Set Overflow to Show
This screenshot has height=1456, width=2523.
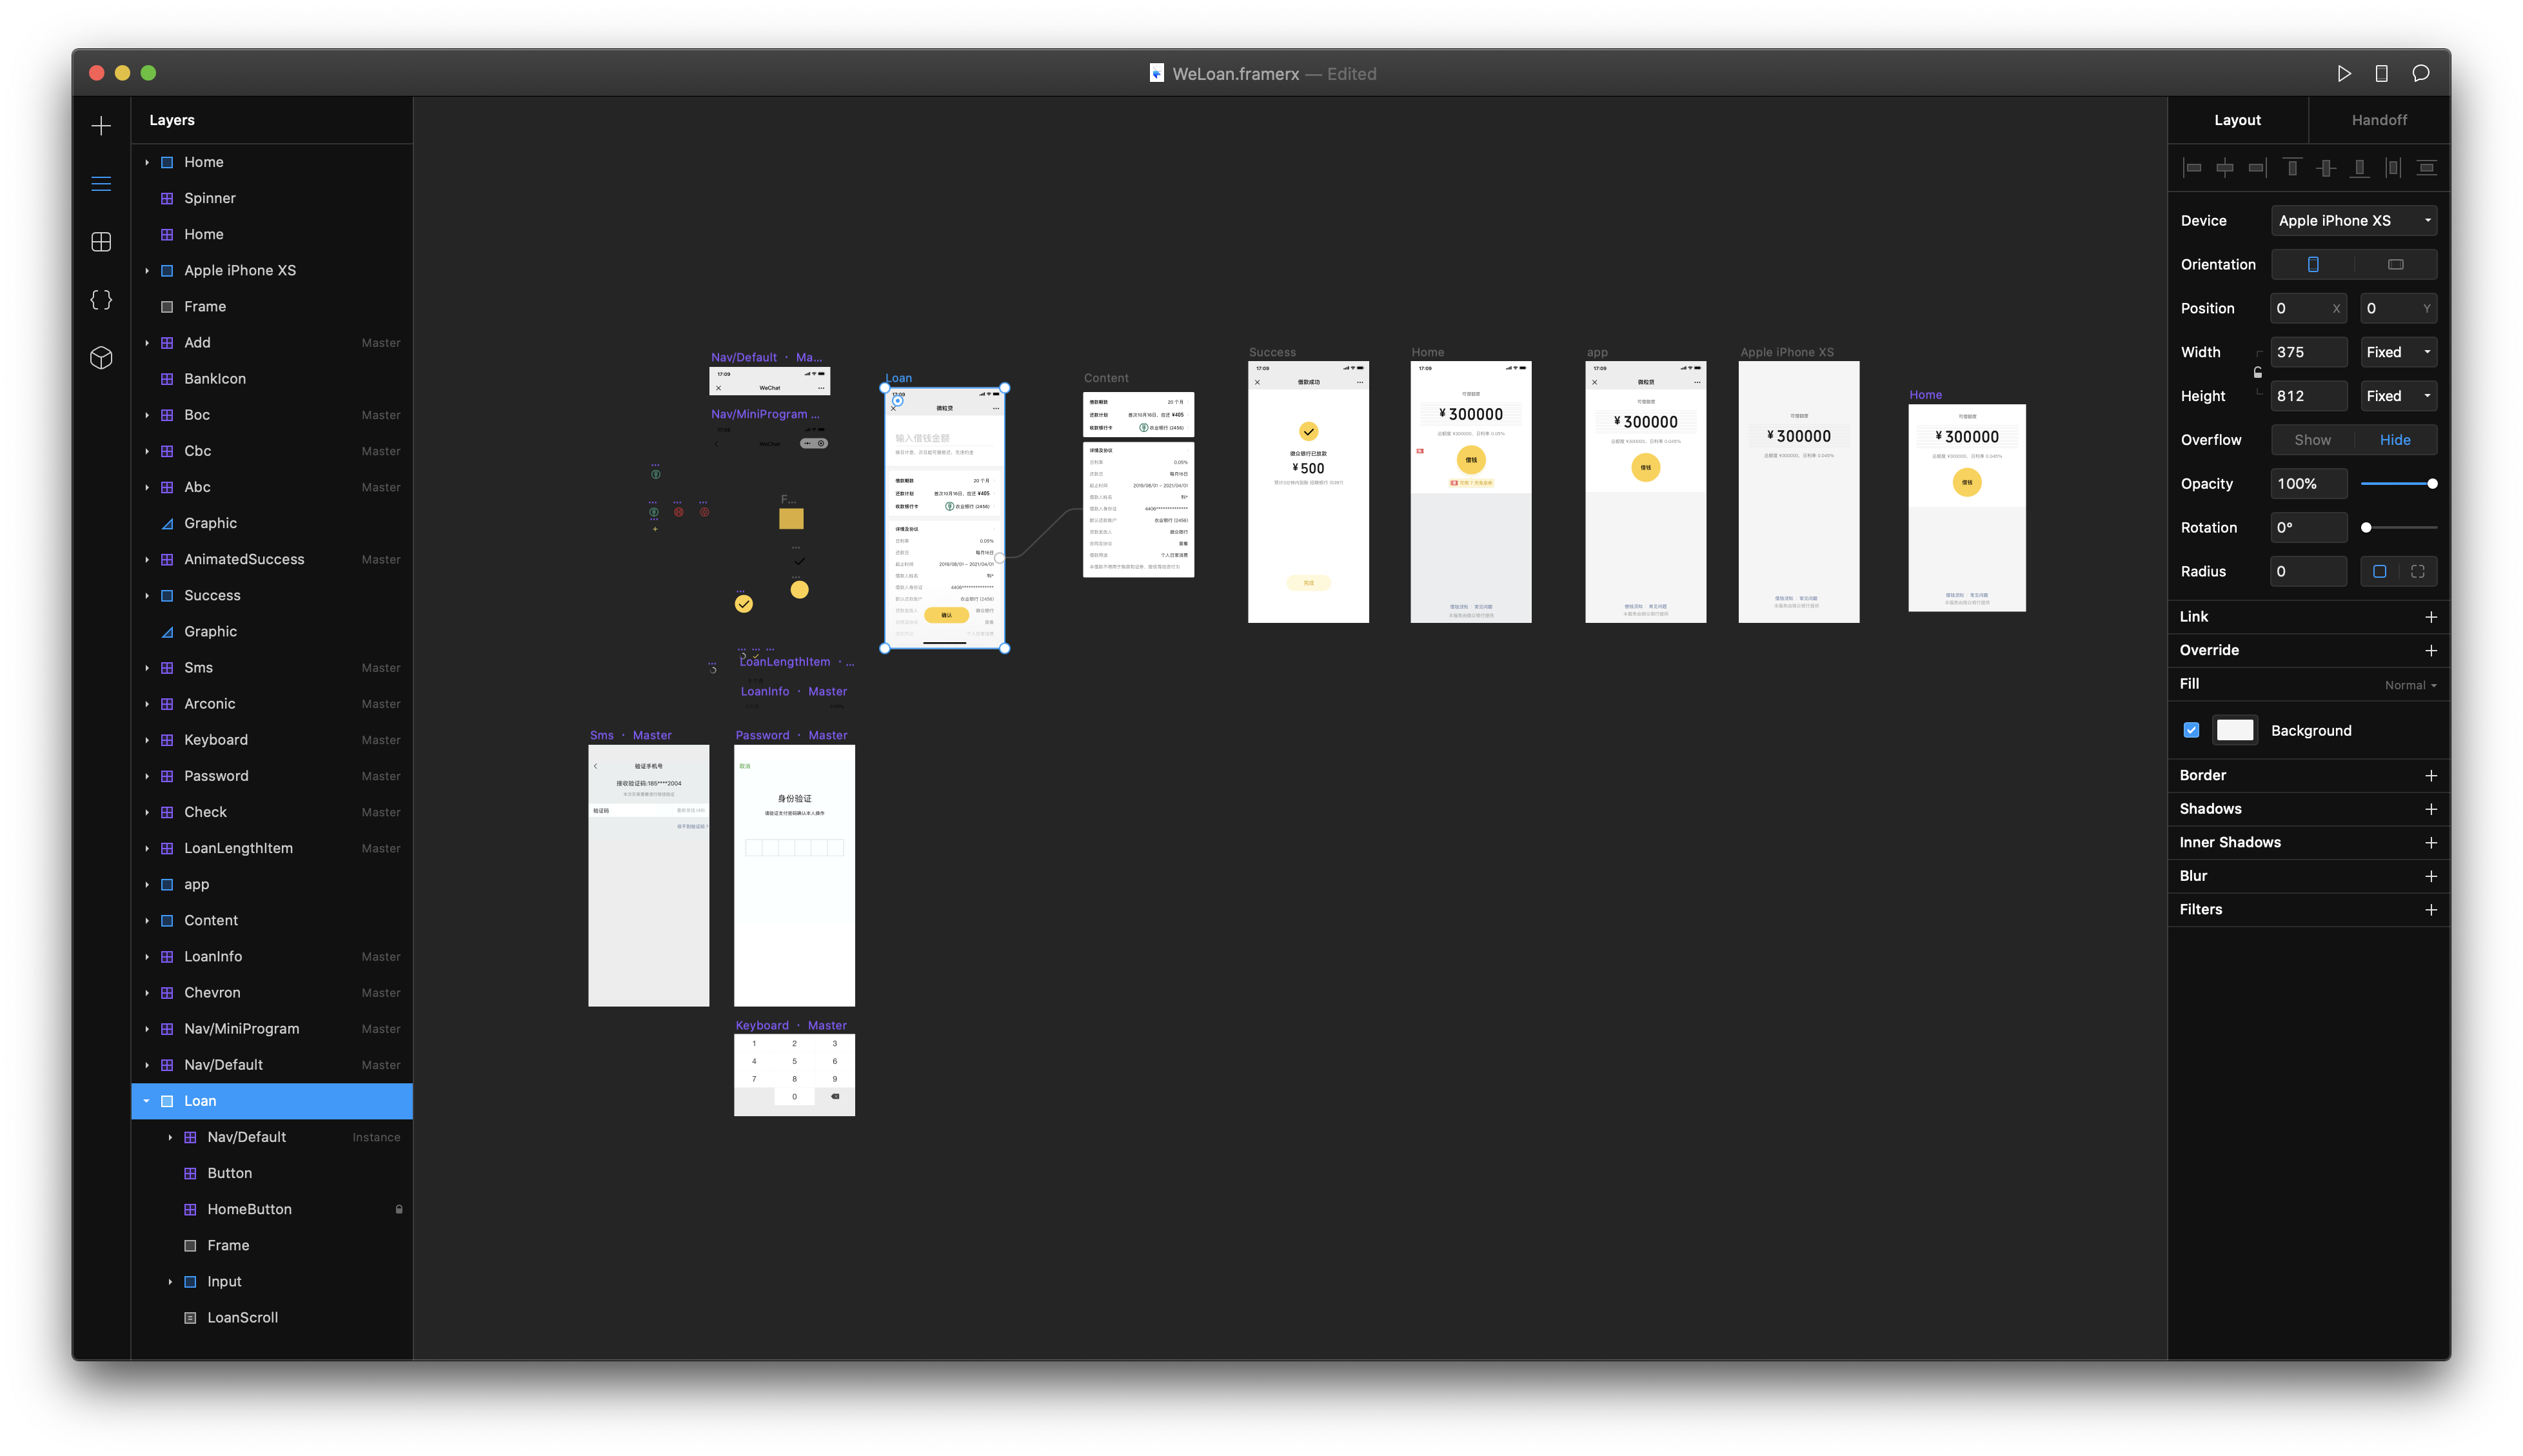[2312, 440]
